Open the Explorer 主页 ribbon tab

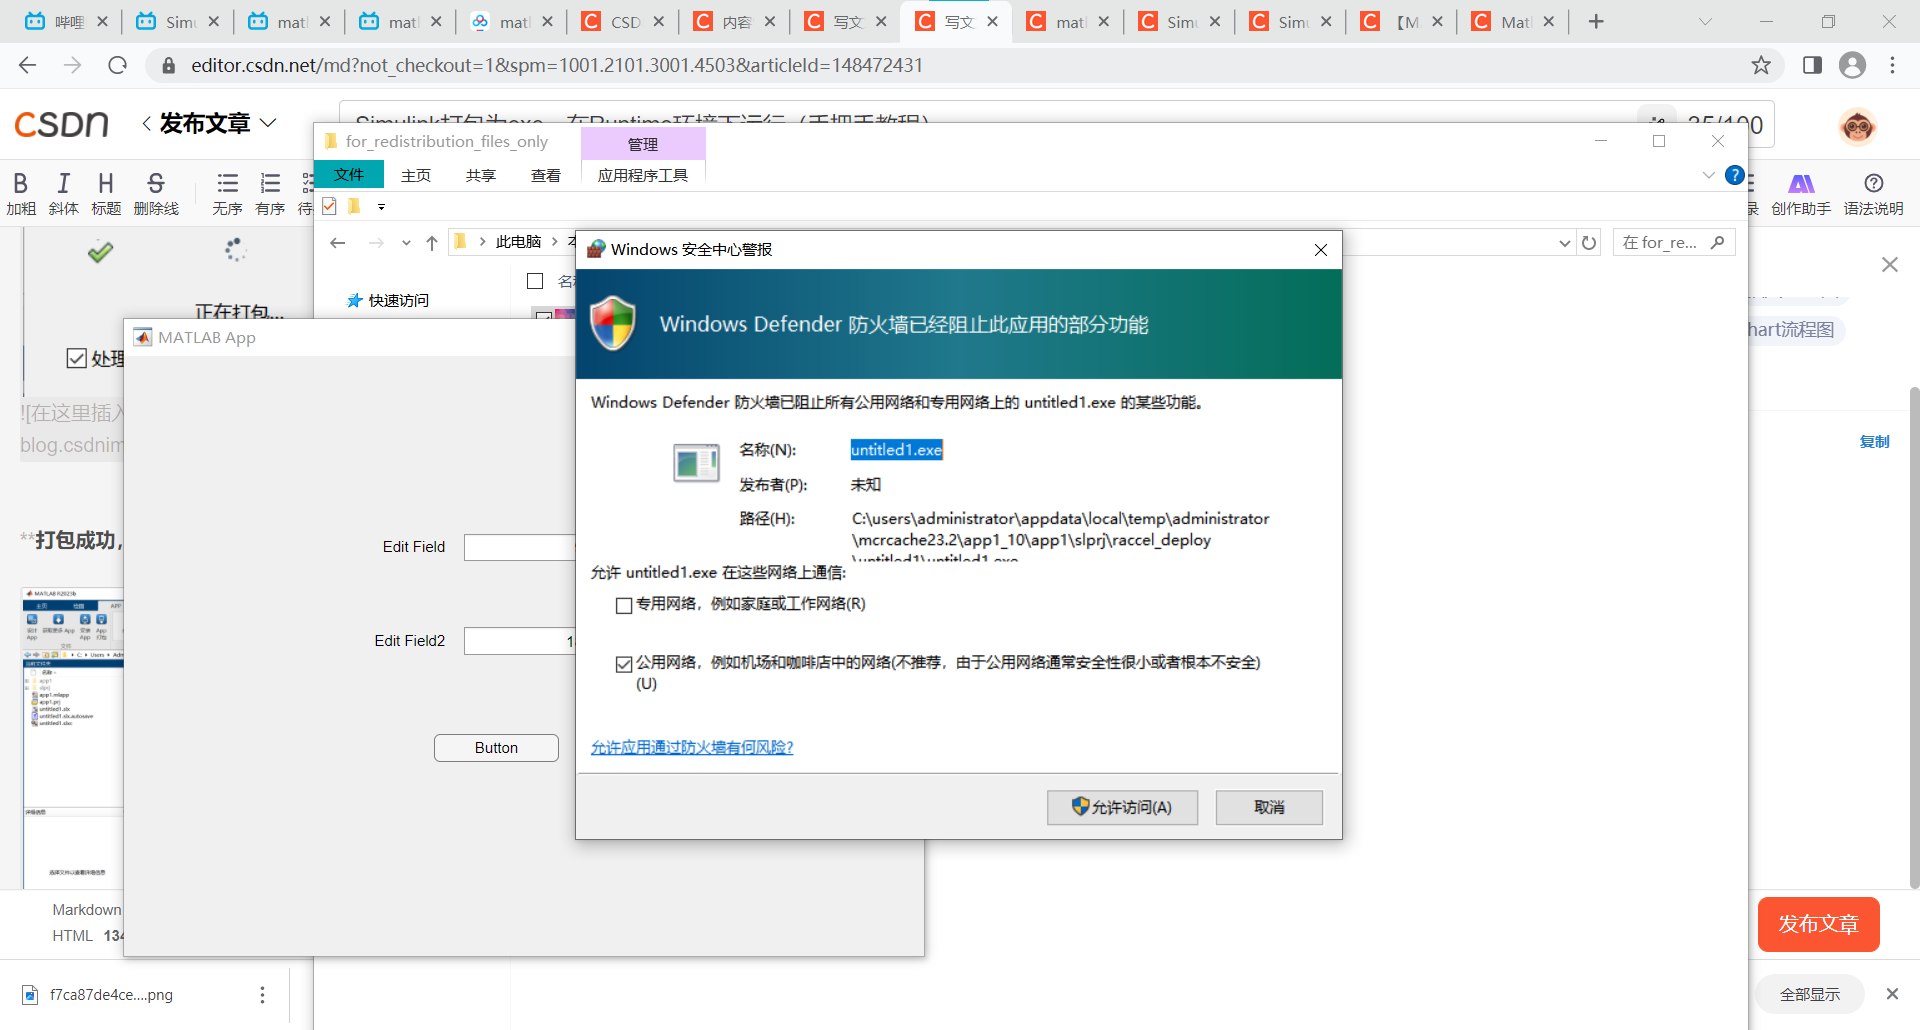click(x=416, y=175)
